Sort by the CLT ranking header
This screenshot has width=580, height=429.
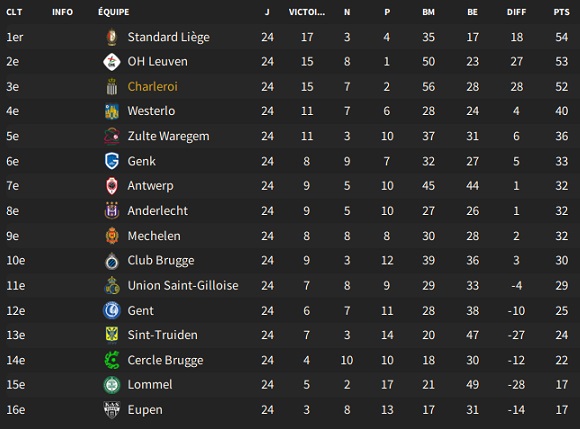(14, 12)
